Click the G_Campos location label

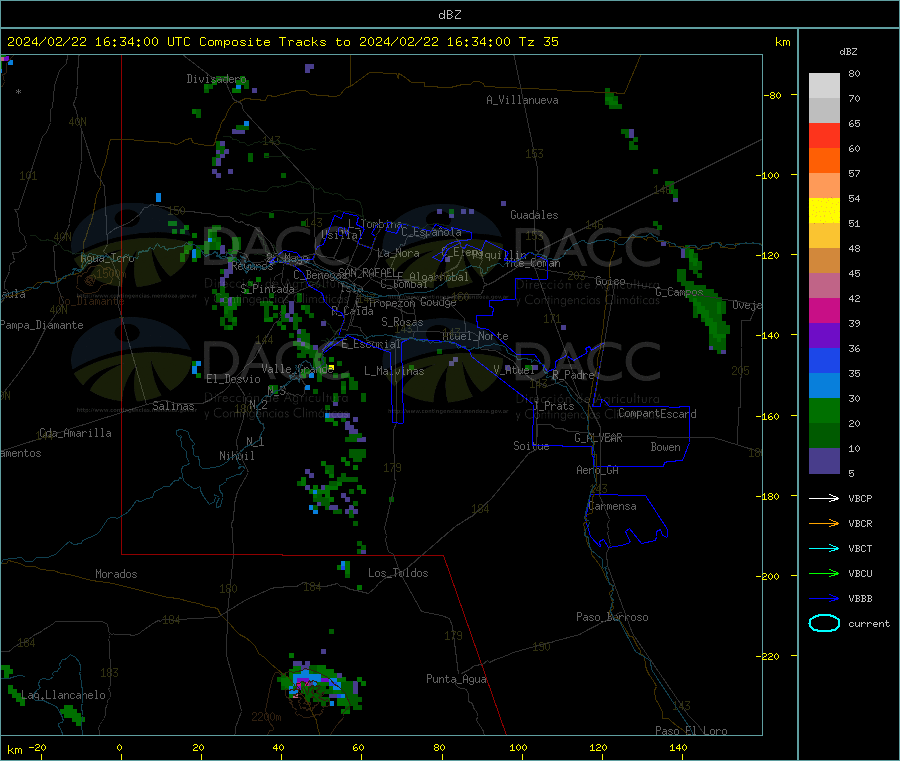point(680,292)
